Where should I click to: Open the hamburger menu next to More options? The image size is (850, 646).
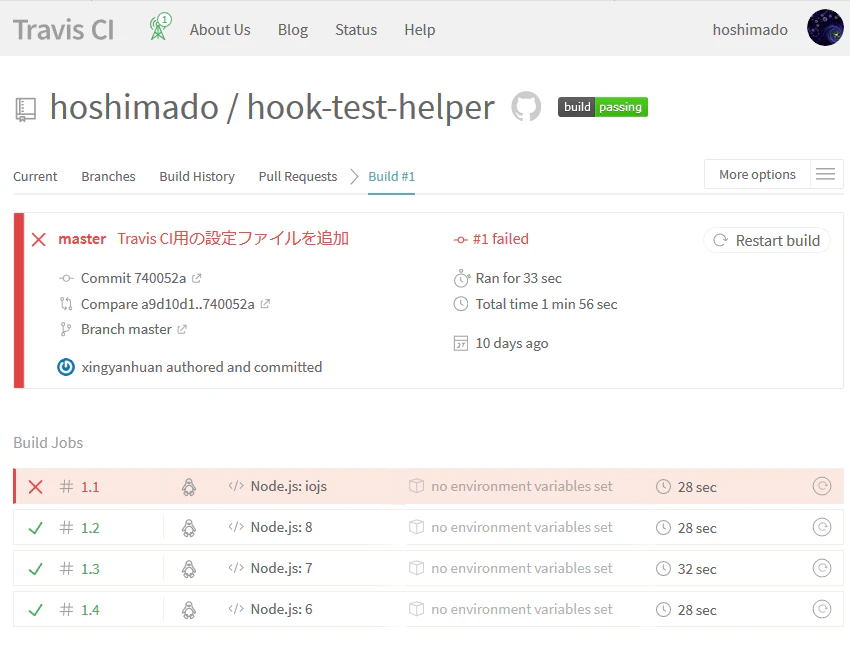(x=826, y=174)
